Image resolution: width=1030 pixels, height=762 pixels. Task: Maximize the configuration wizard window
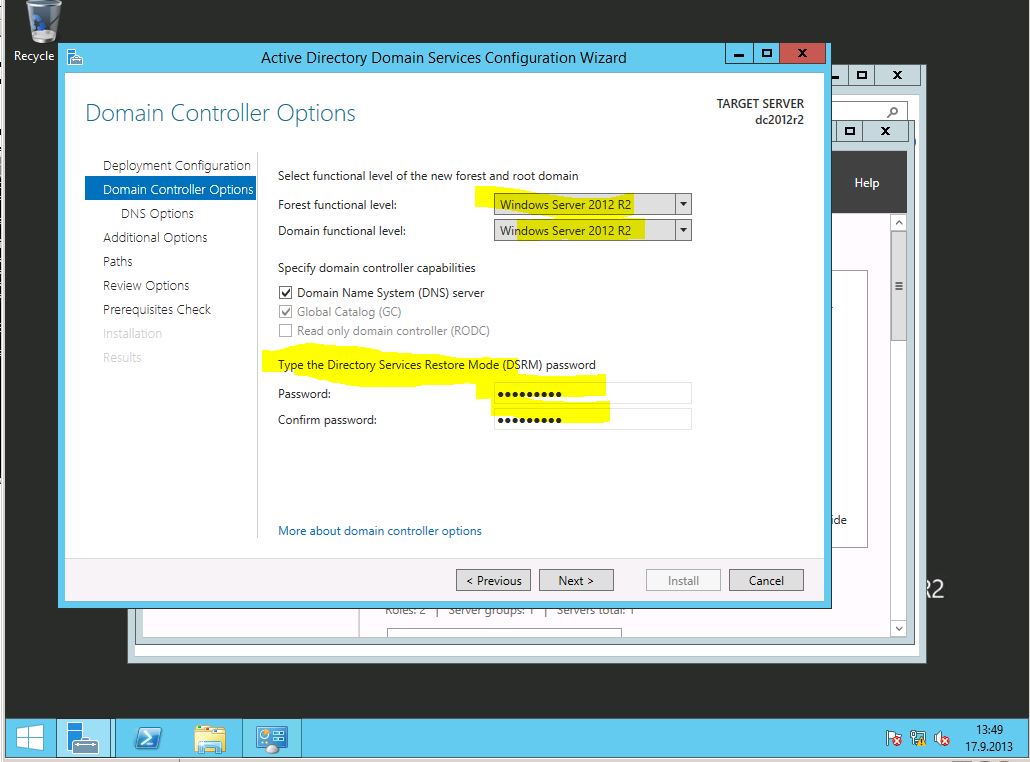[766, 54]
